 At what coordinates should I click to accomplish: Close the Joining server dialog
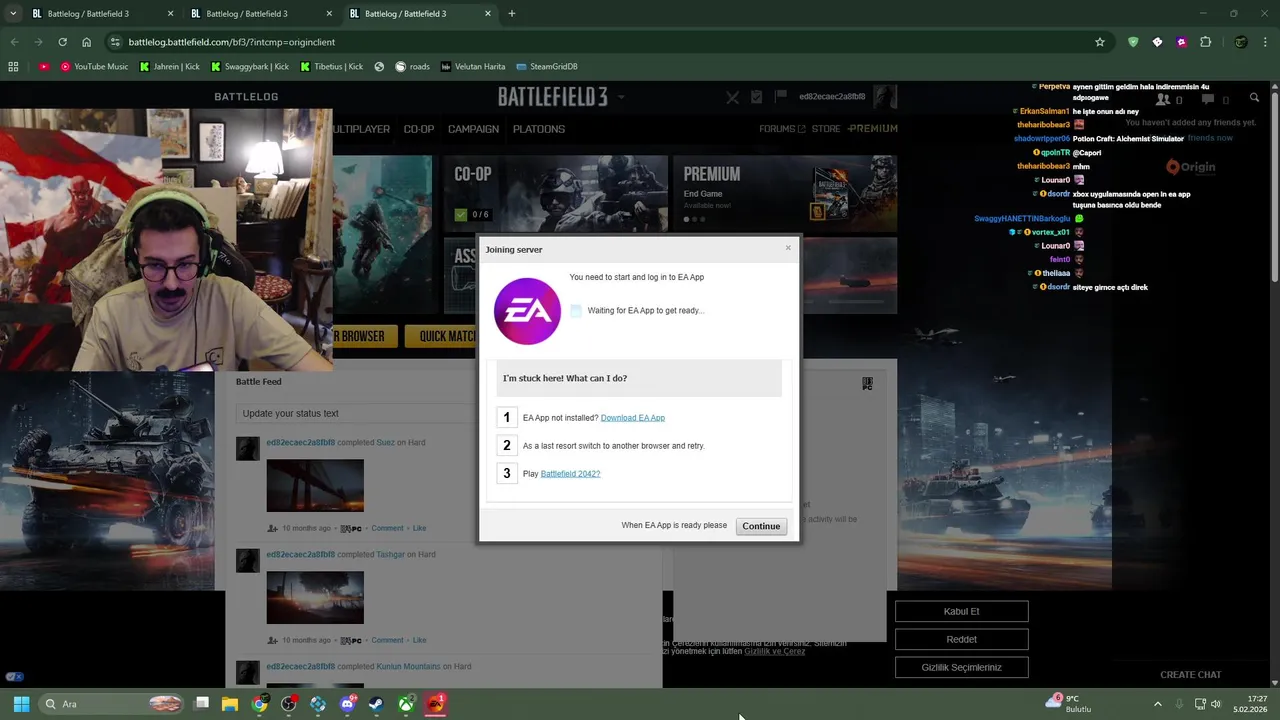(x=788, y=248)
